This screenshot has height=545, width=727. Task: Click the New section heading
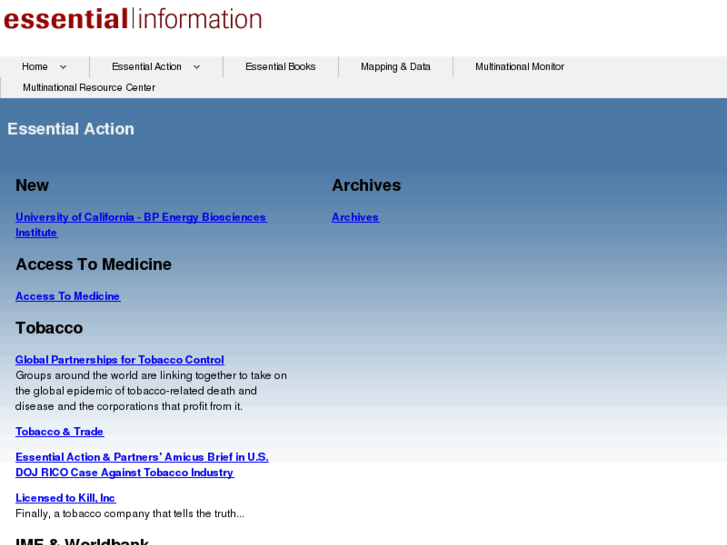click(32, 186)
